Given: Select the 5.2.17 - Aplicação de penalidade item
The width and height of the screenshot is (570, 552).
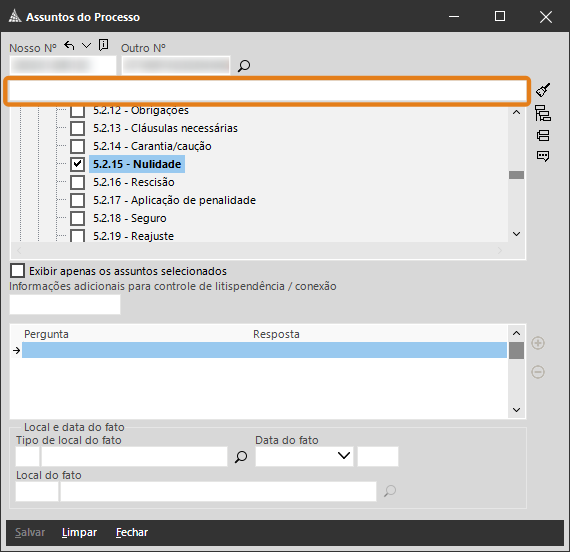Looking at the screenshot, I should (x=174, y=200).
